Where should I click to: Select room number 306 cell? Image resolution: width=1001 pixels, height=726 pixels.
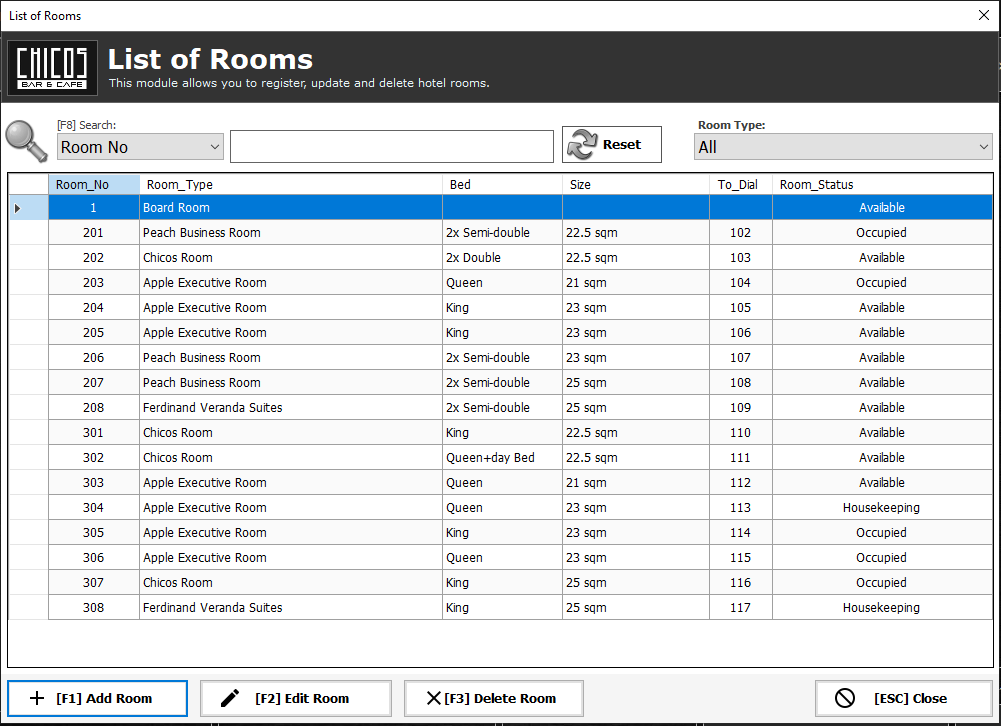(94, 557)
